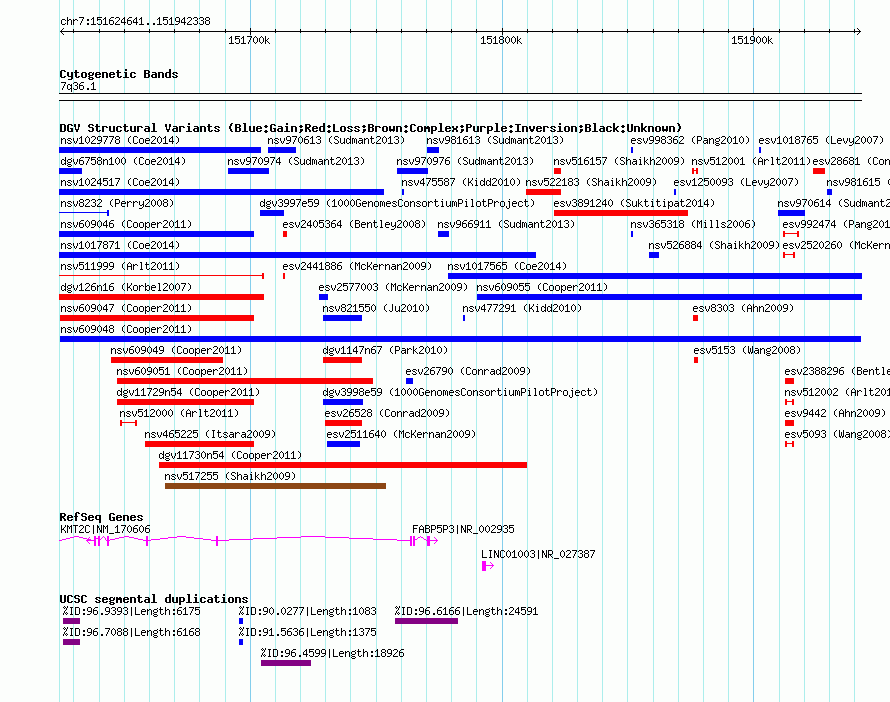The width and height of the screenshot is (890, 702).
Task: Click the FABP5P3|NR_002935 gene label
Action: tap(463, 529)
